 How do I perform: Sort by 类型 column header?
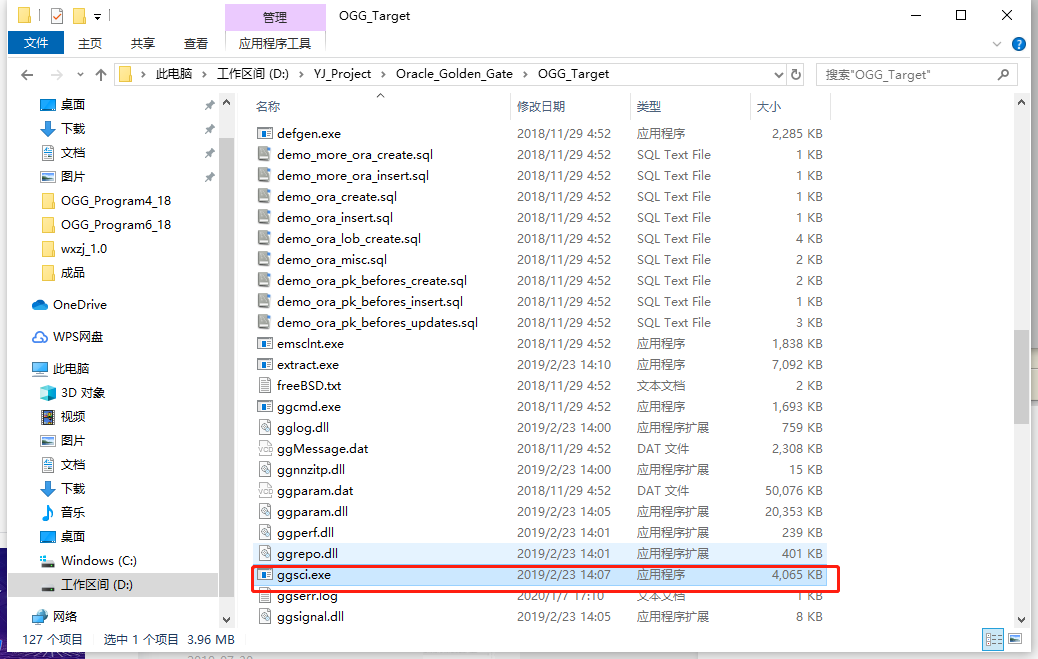[648, 107]
